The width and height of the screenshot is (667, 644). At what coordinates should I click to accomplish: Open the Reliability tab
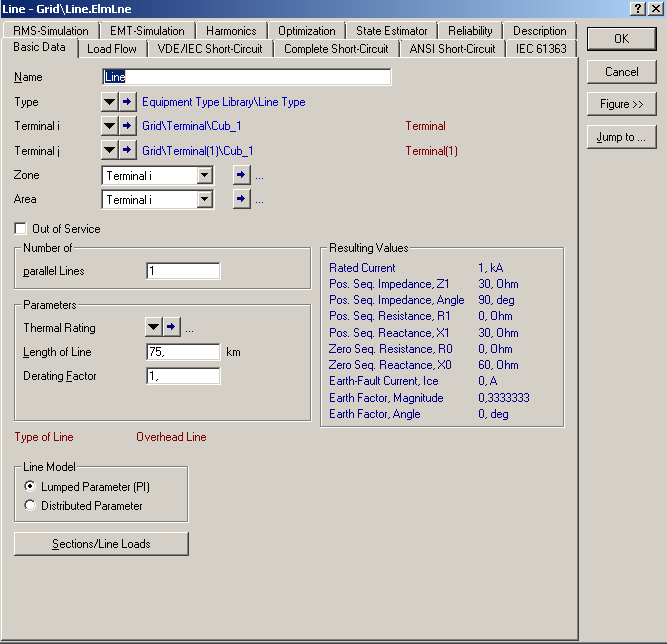pyautogui.click(x=470, y=31)
